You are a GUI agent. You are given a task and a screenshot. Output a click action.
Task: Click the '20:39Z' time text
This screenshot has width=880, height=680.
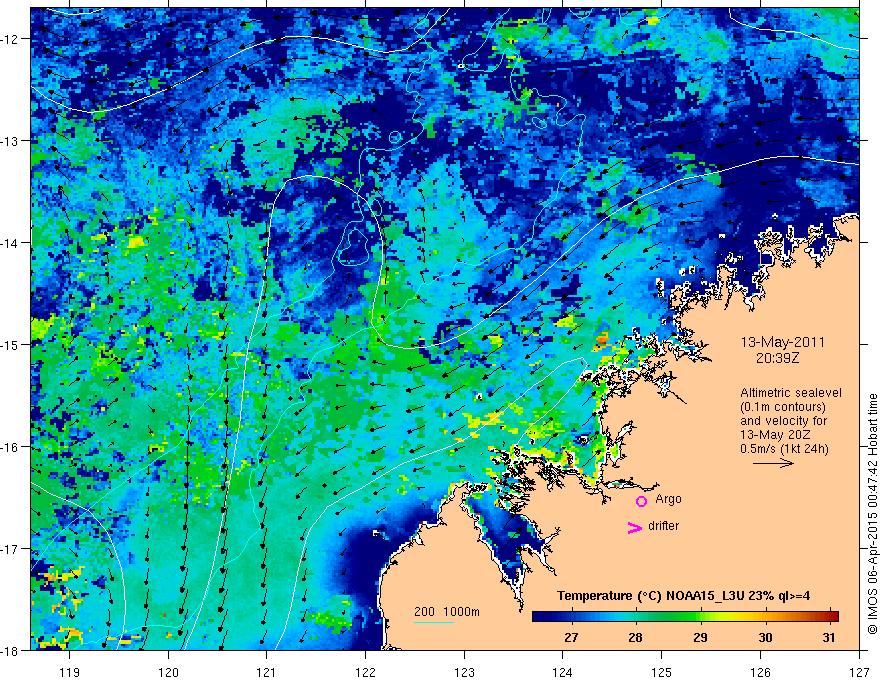777,358
